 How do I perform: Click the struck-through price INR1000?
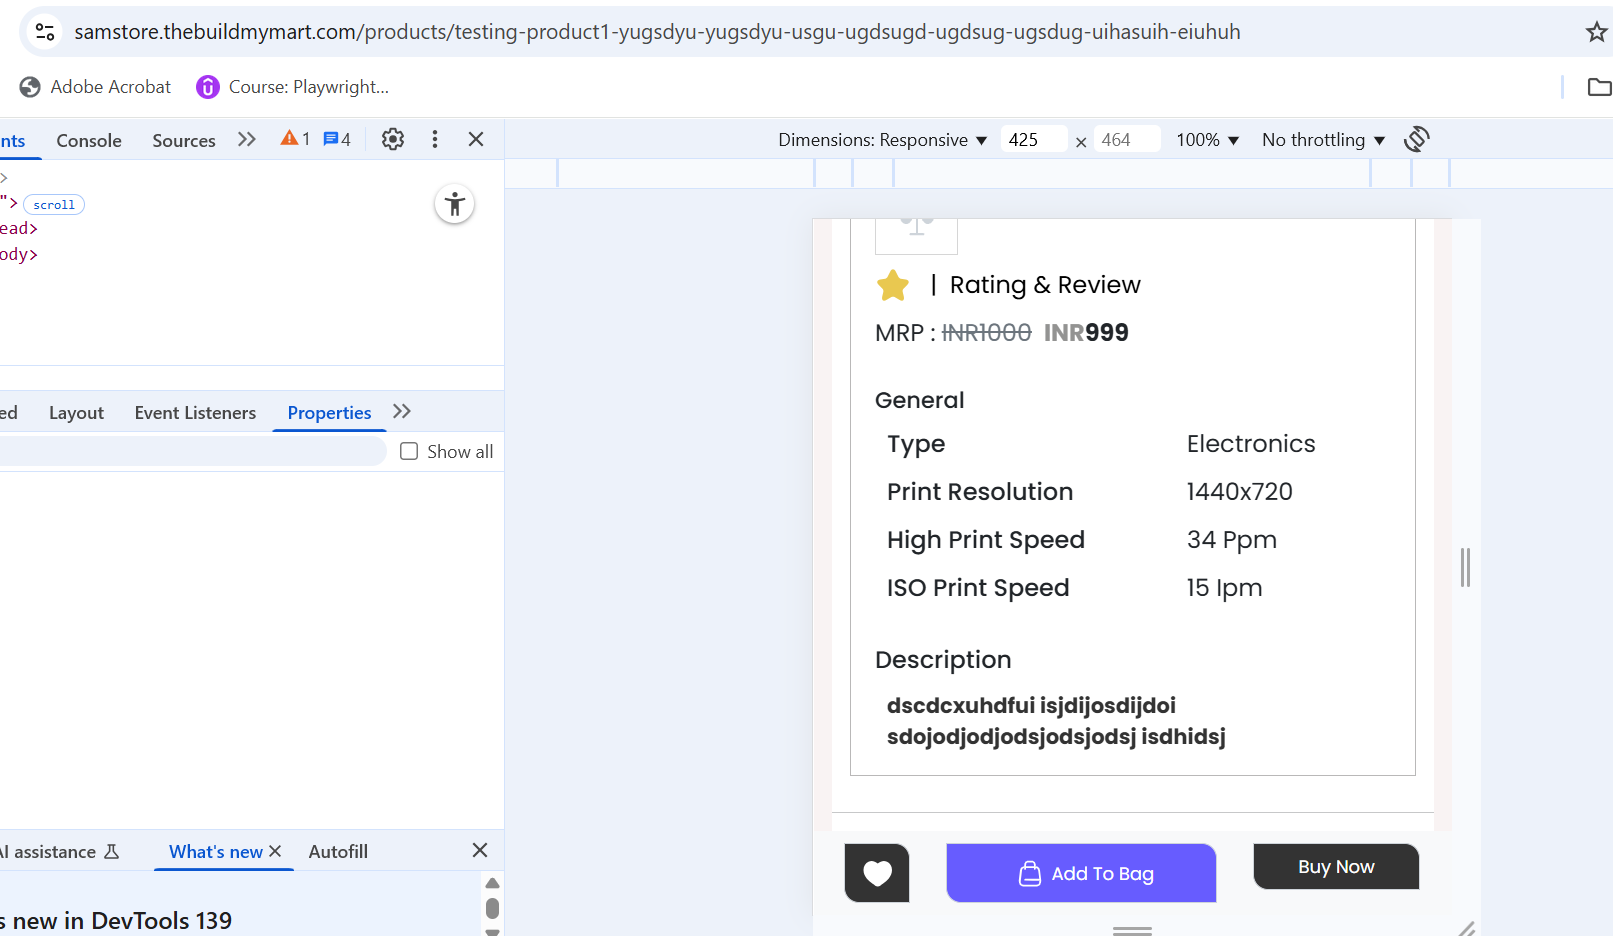[986, 333]
